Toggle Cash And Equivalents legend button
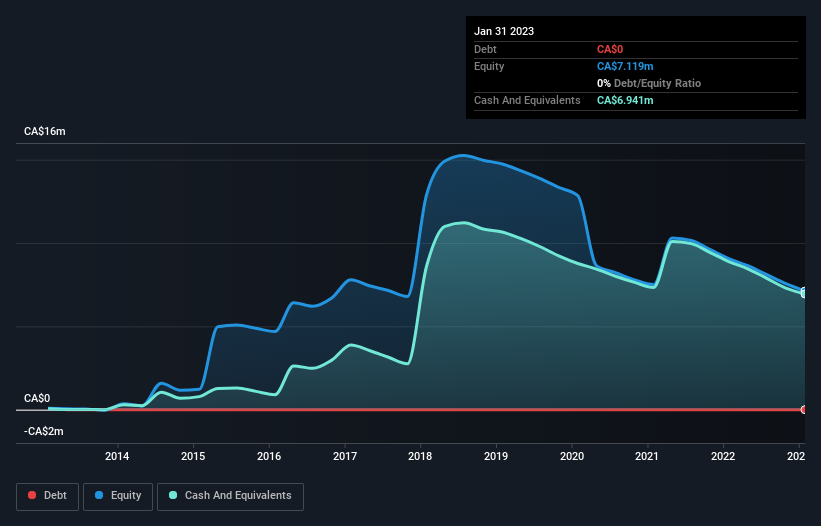 click(230, 496)
